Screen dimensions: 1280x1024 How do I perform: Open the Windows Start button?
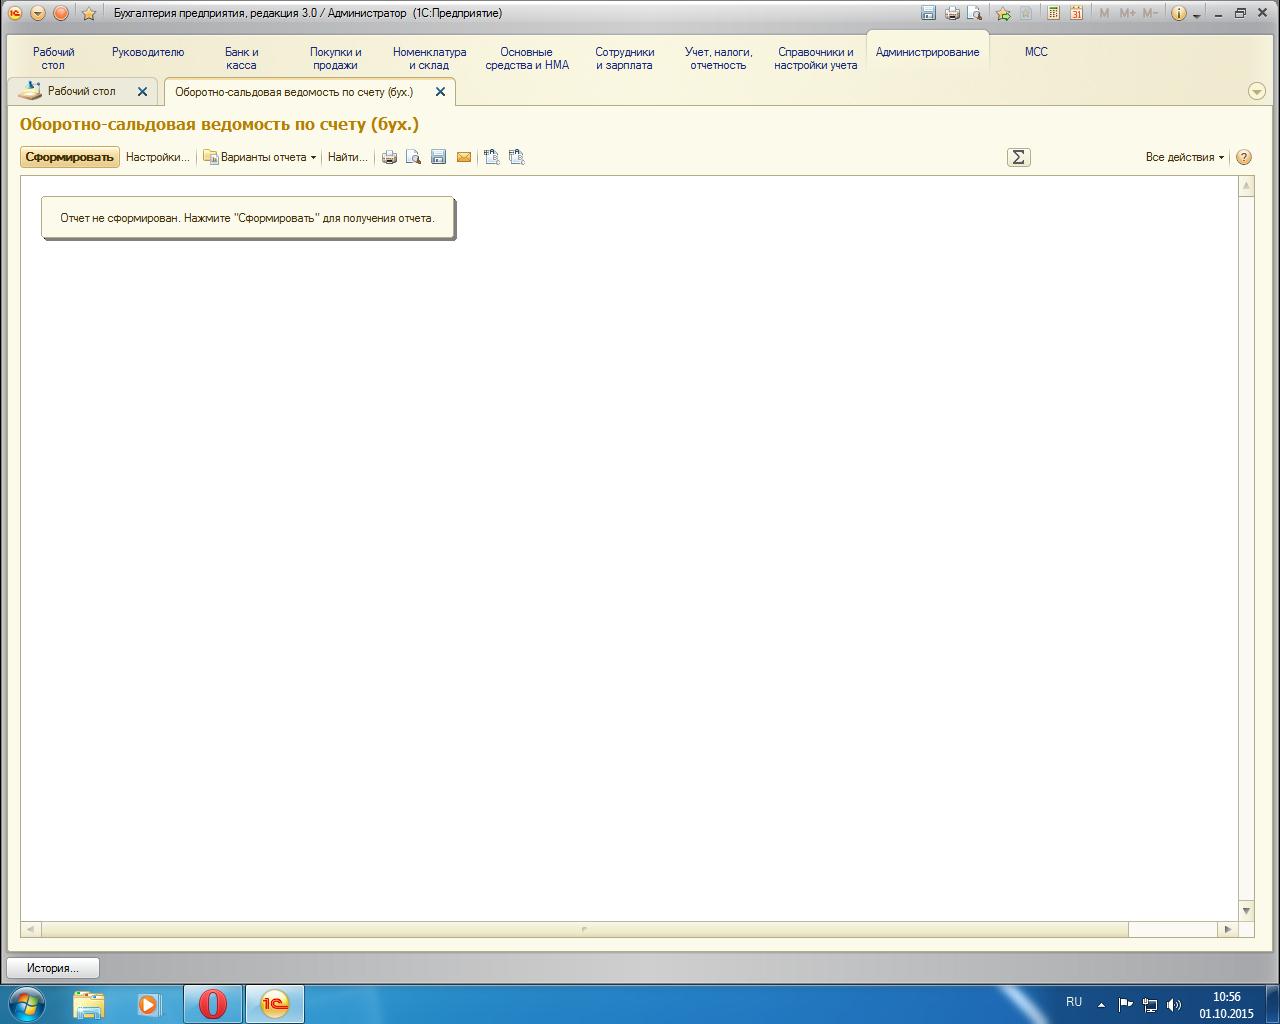click(x=27, y=1003)
